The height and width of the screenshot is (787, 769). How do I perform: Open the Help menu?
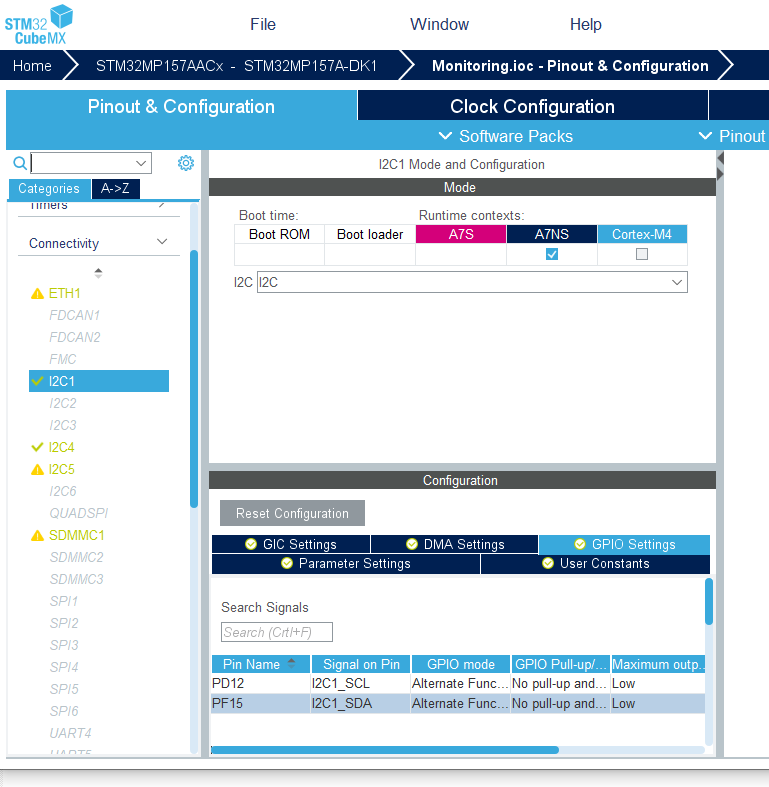point(585,24)
